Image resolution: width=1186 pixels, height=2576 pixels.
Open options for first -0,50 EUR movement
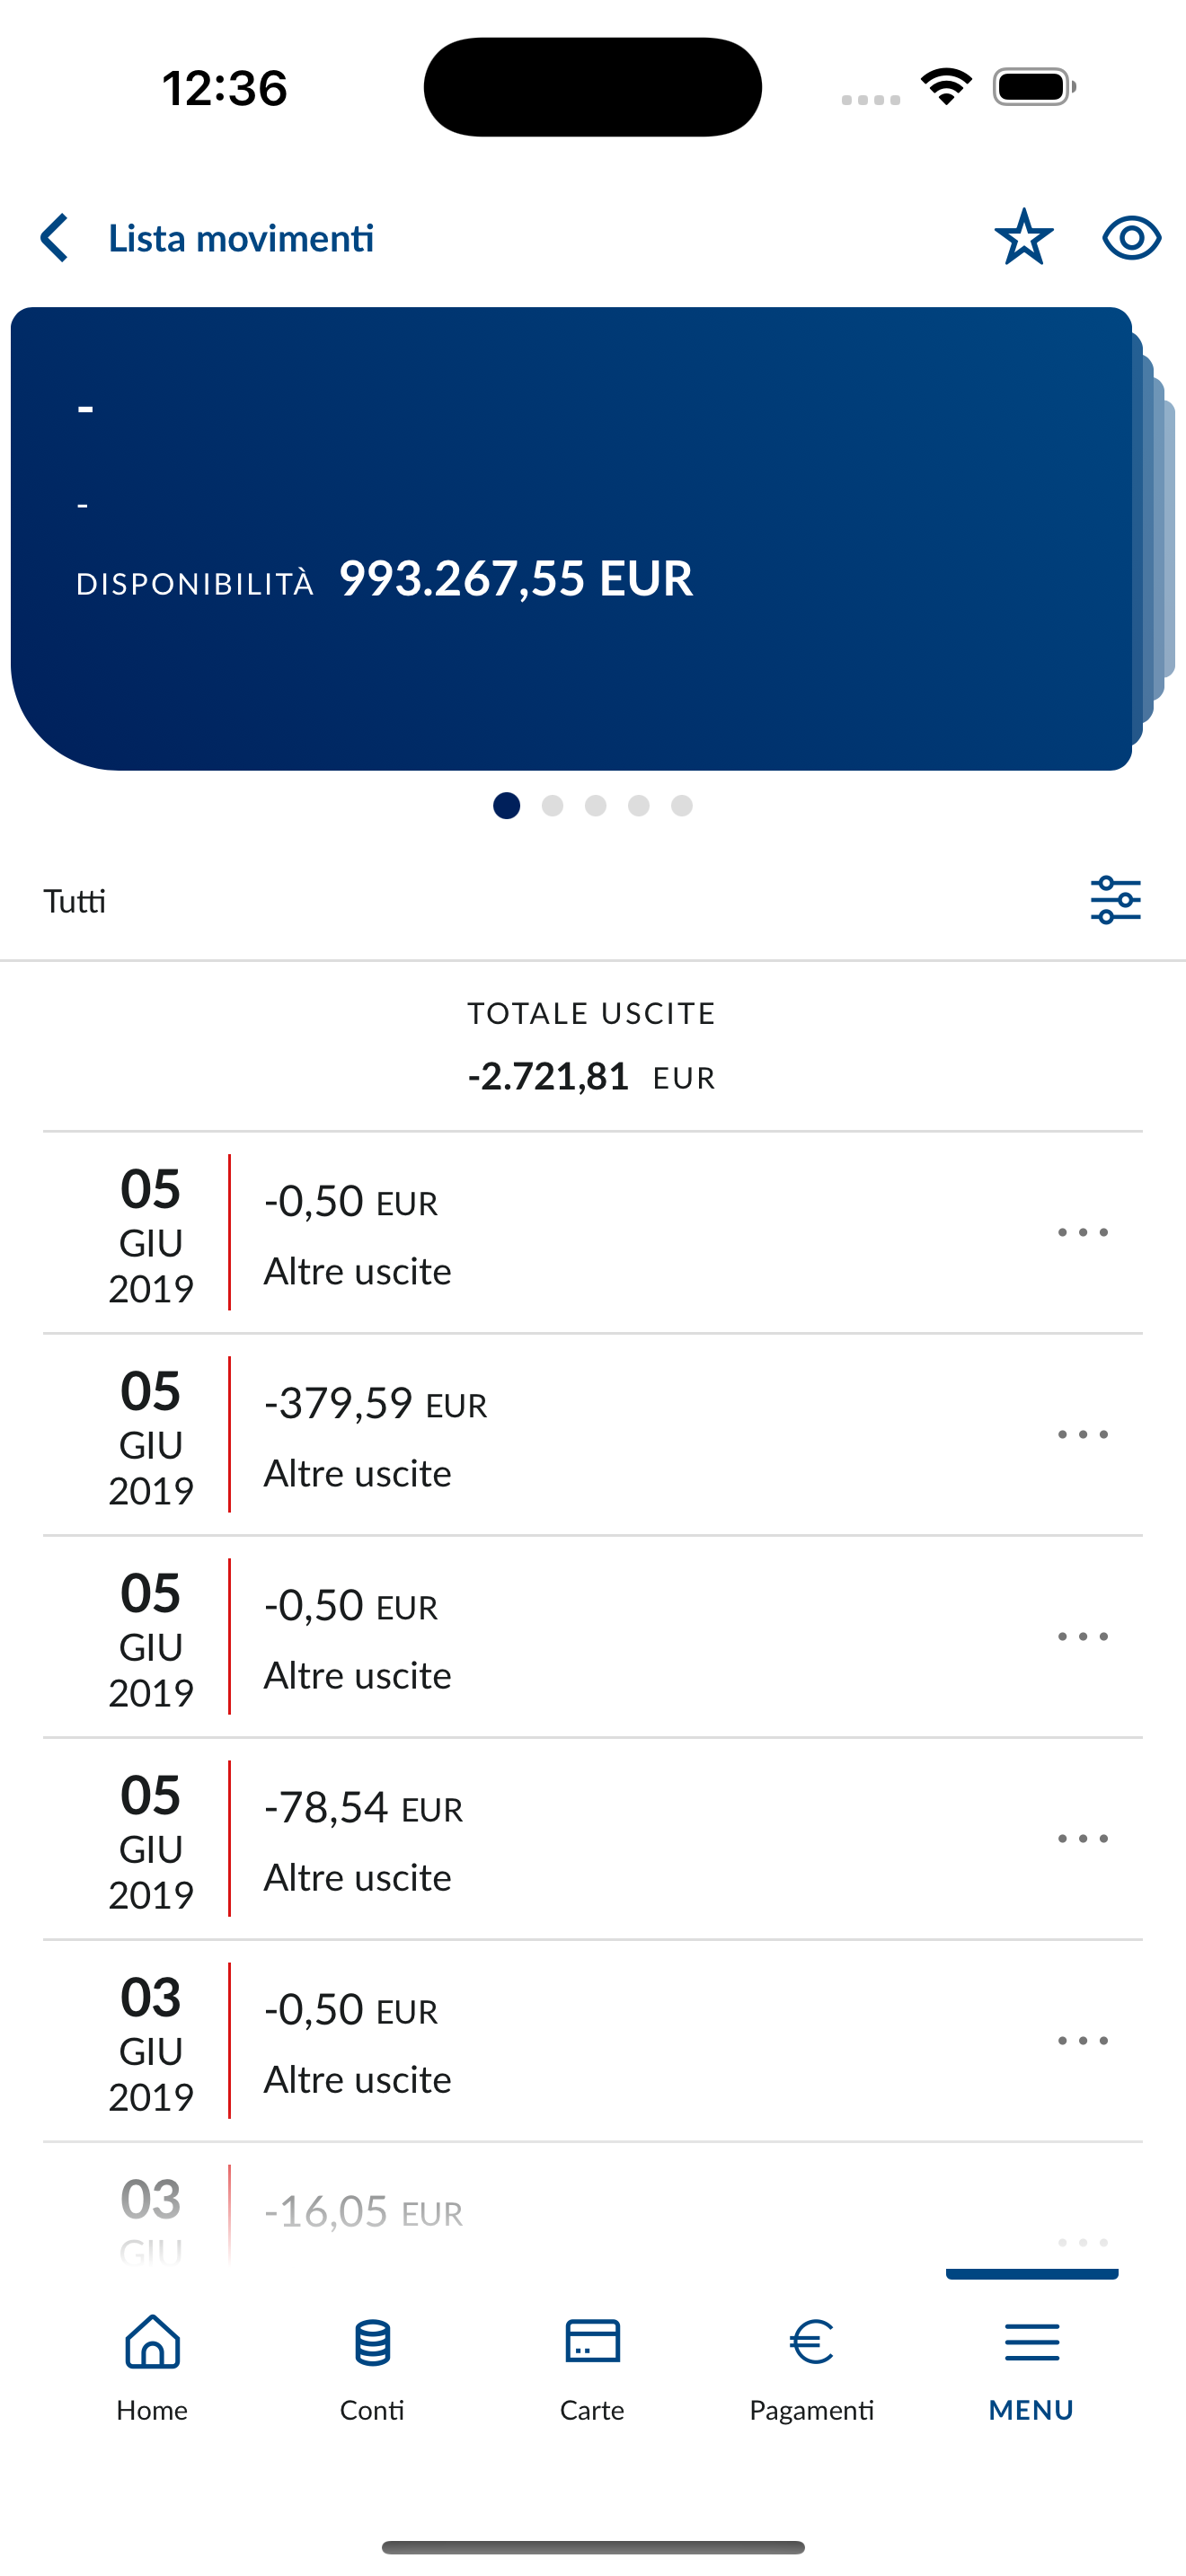tap(1083, 1232)
